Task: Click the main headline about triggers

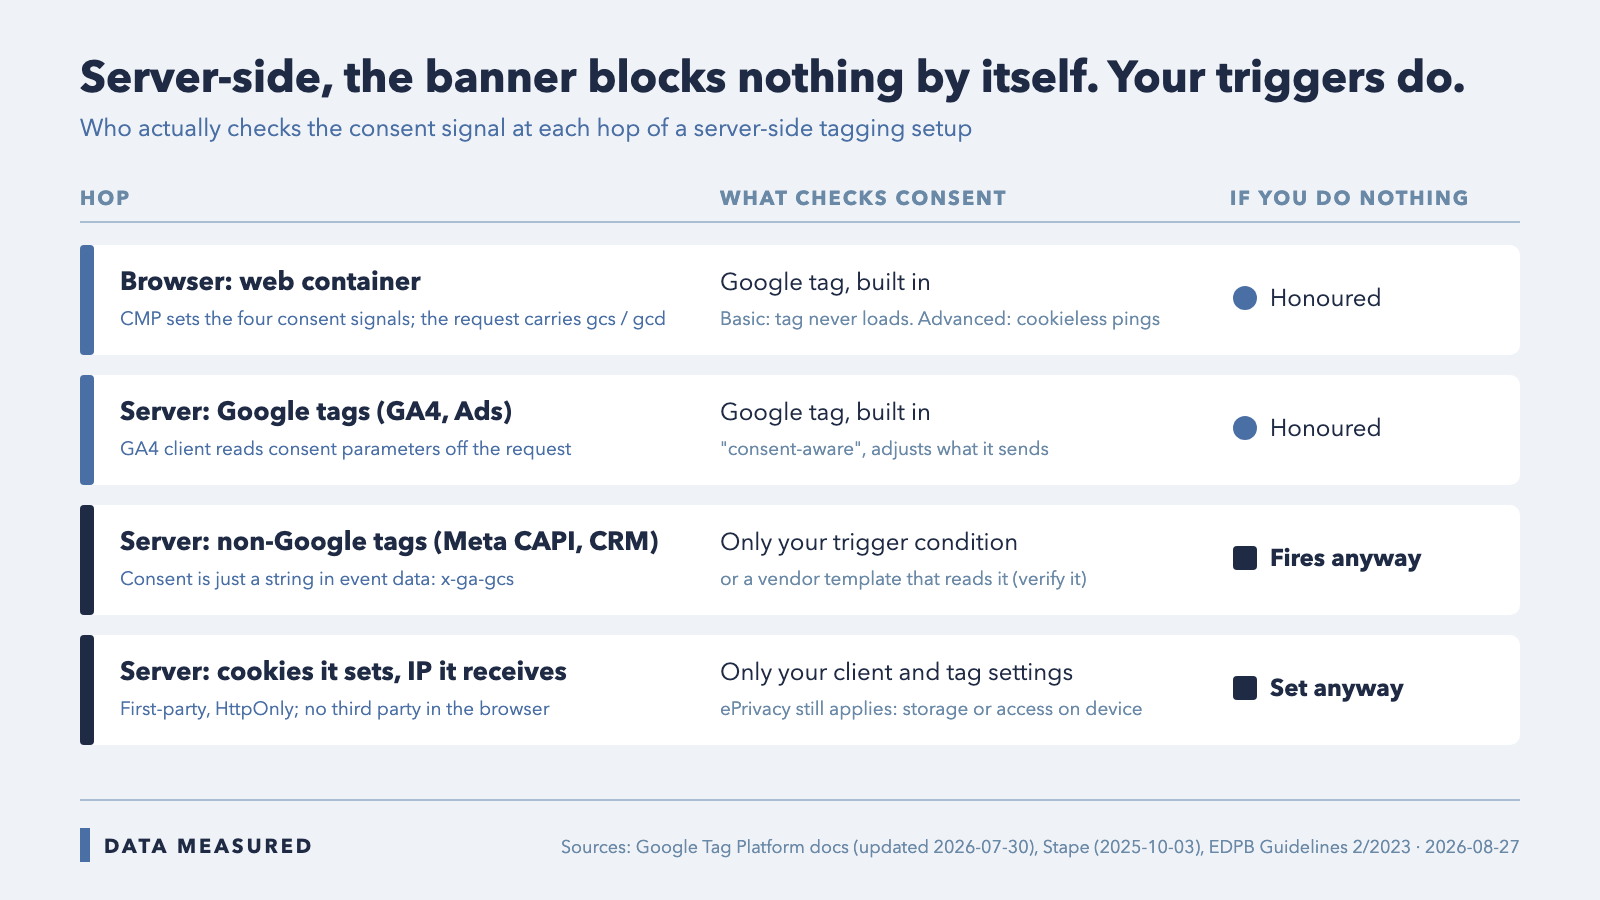Action: point(772,78)
